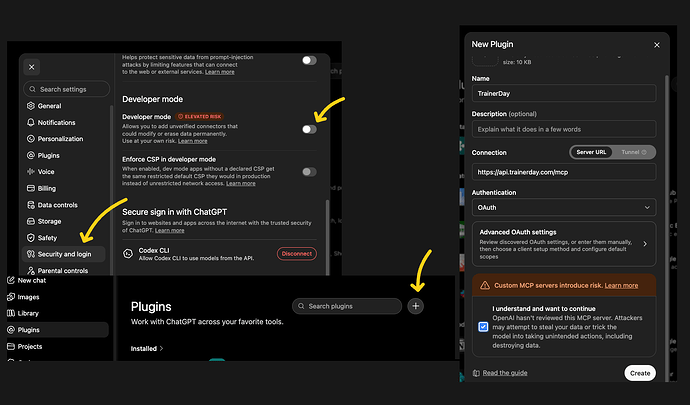Toggle prompt-injection protection switch
The width and height of the screenshot is (690, 405).
click(x=309, y=60)
